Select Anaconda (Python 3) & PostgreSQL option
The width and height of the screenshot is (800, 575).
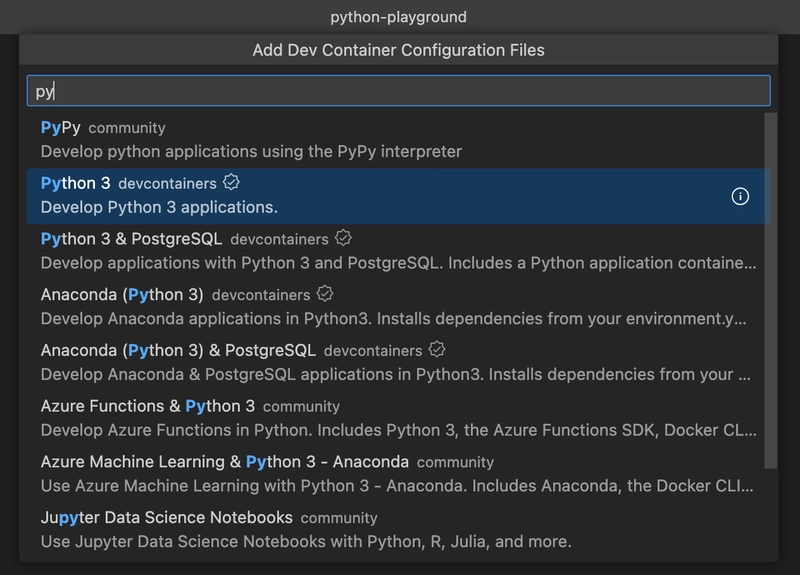pyautogui.click(x=178, y=351)
